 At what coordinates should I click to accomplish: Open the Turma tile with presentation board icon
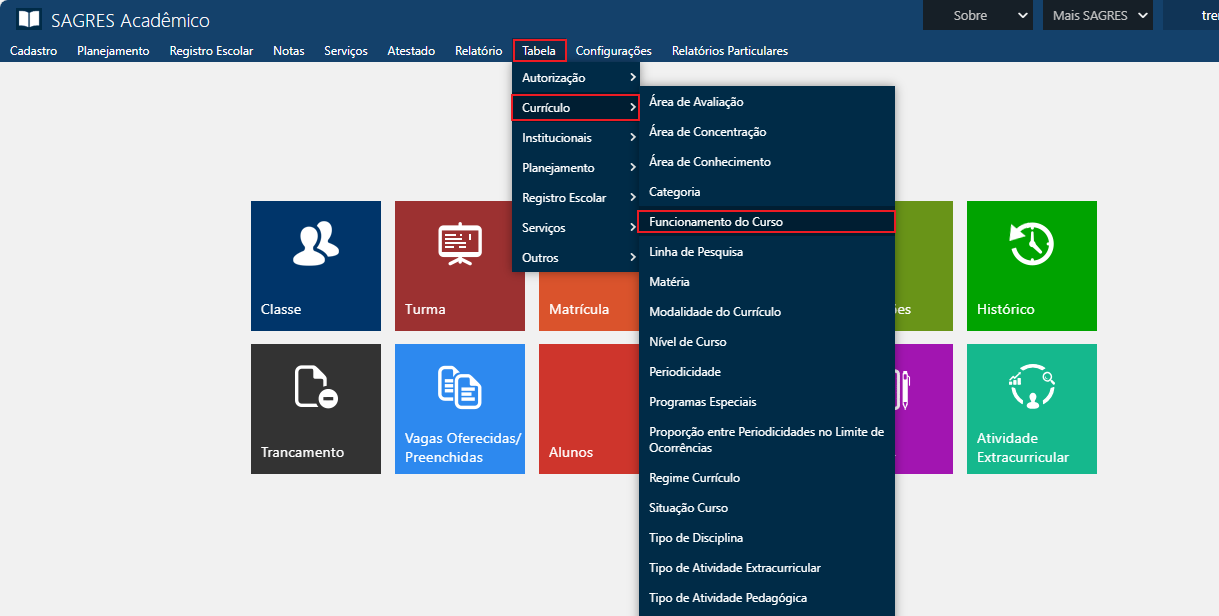click(459, 265)
